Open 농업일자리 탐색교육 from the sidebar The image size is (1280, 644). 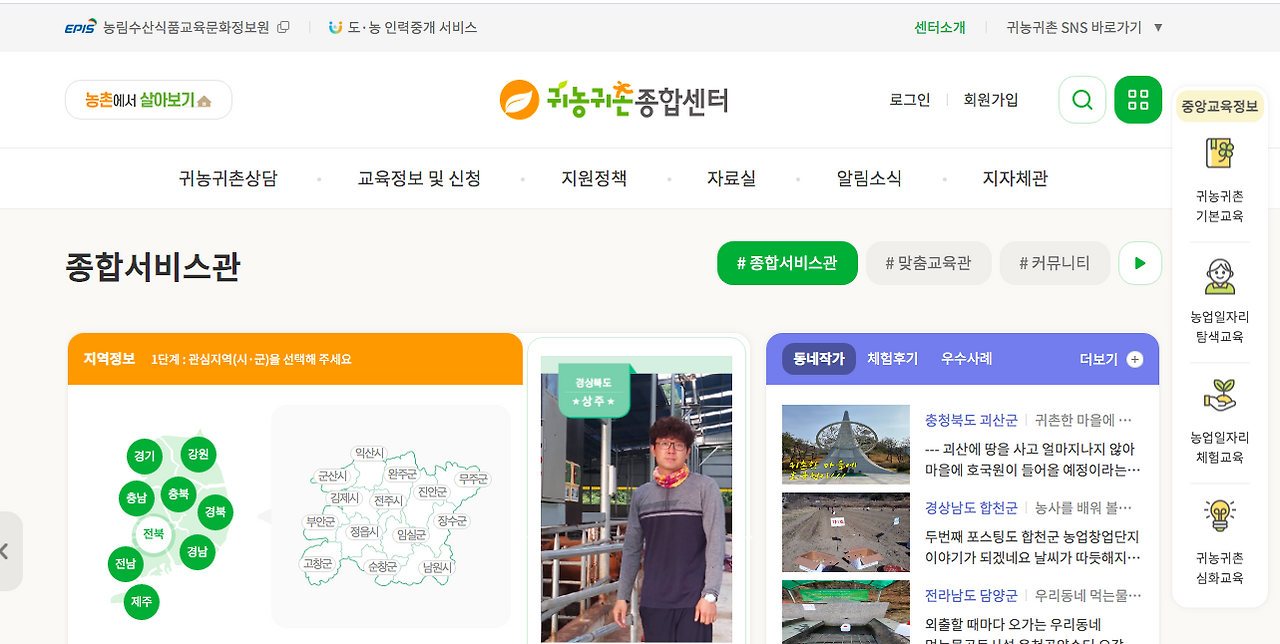1219,281
